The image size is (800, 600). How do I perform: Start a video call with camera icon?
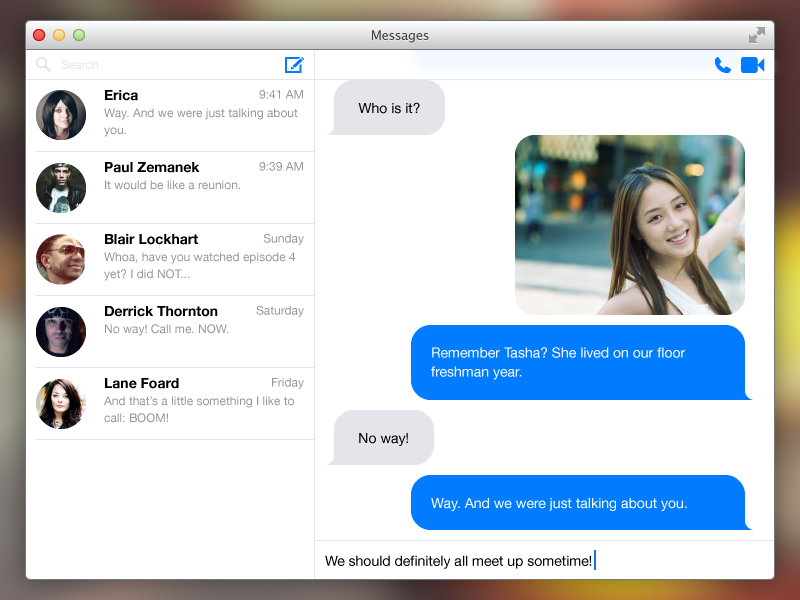[752, 65]
